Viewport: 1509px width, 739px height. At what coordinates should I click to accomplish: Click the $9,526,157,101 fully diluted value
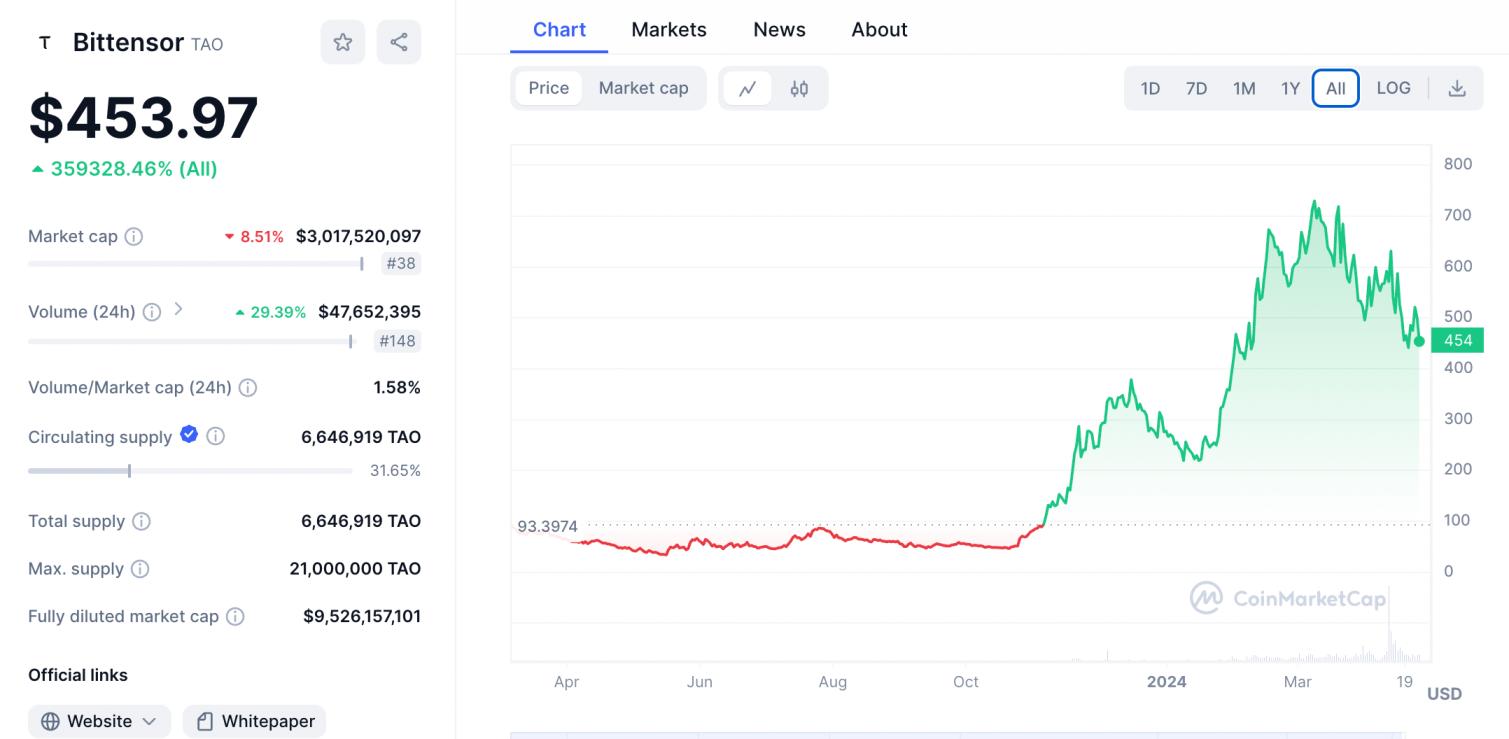(362, 617)
